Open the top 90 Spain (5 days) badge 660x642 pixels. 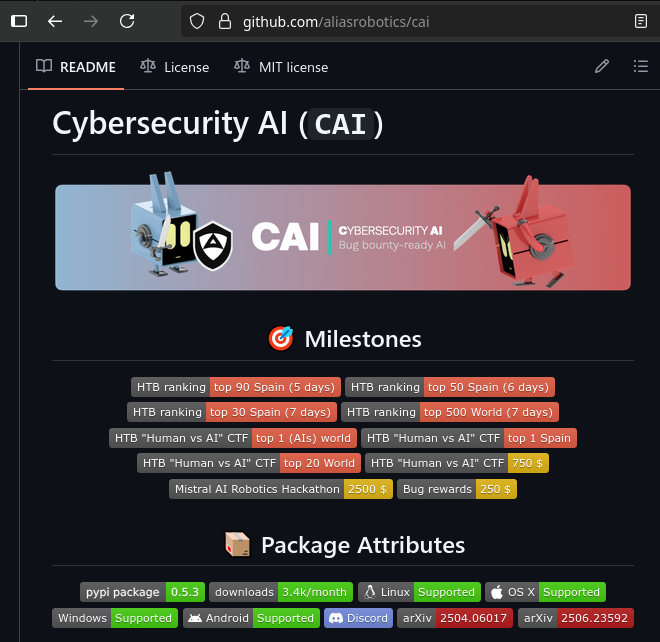coord(236,387)
